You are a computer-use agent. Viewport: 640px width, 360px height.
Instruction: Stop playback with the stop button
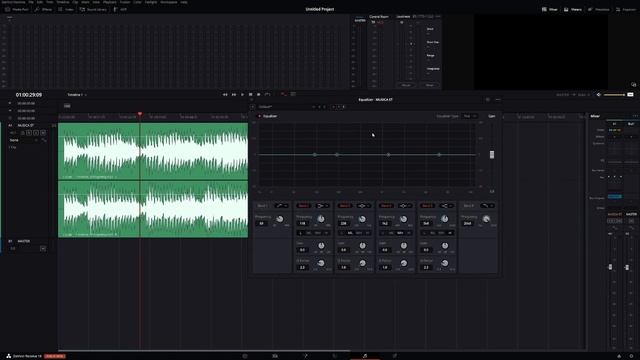(250, 95)
